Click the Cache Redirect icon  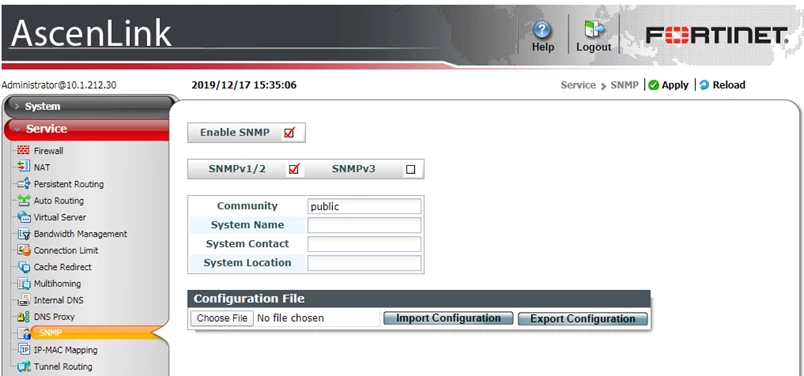[x=24, y=267]
